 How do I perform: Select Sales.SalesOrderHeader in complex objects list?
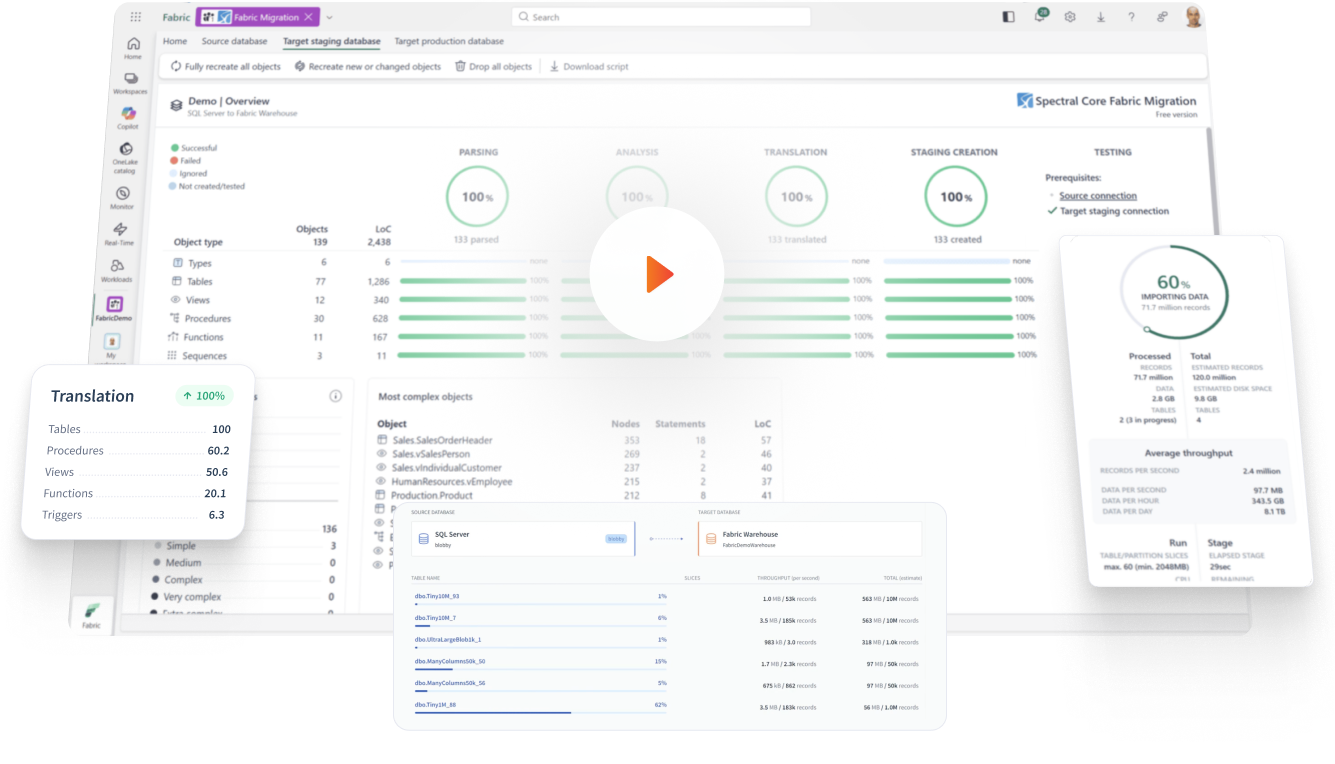coord(441,440)
